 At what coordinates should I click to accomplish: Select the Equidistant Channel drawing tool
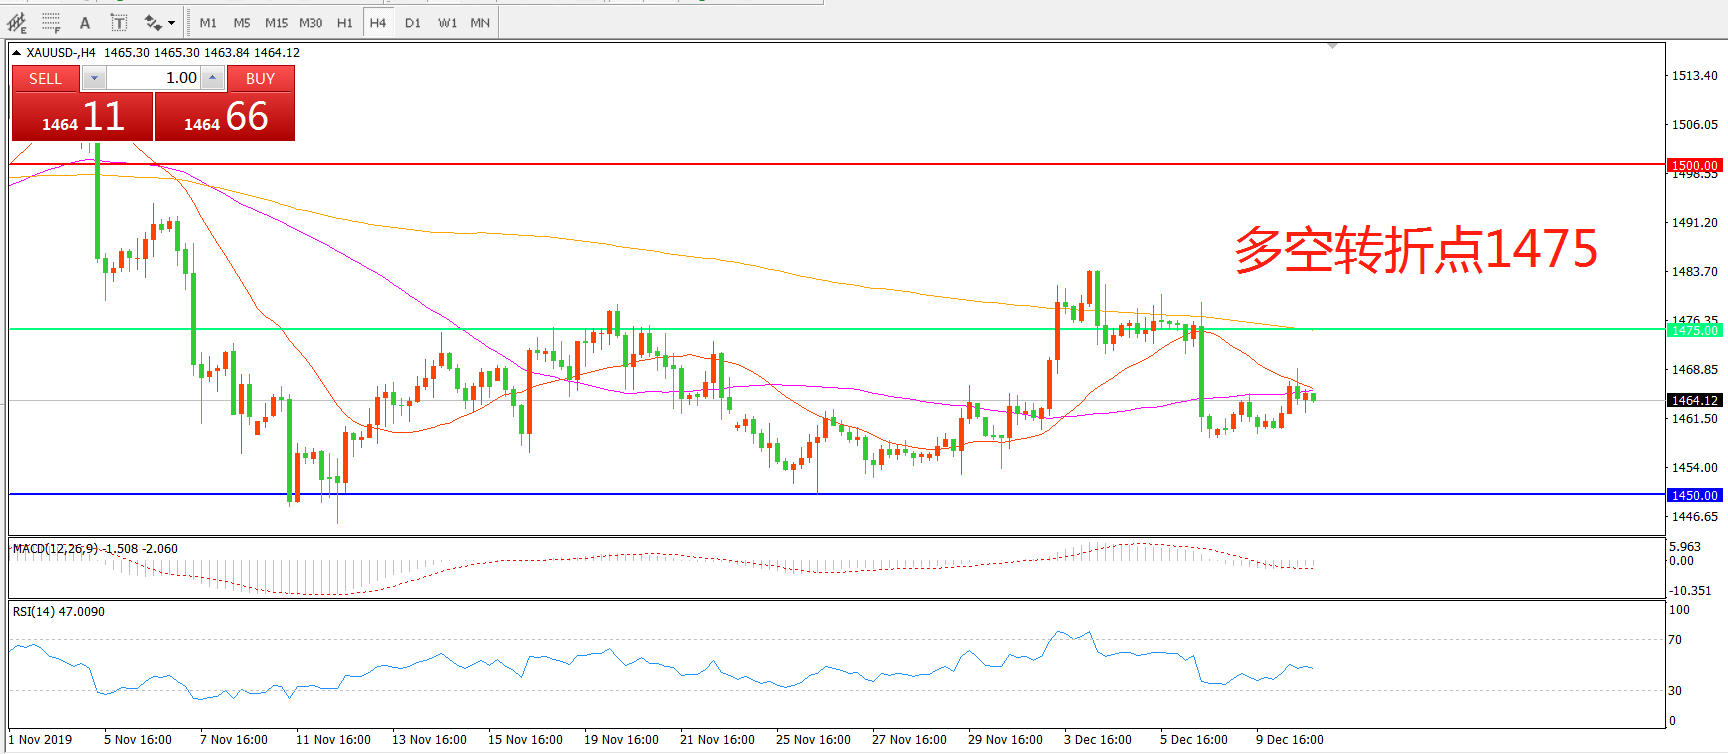[x=17, y=22]
